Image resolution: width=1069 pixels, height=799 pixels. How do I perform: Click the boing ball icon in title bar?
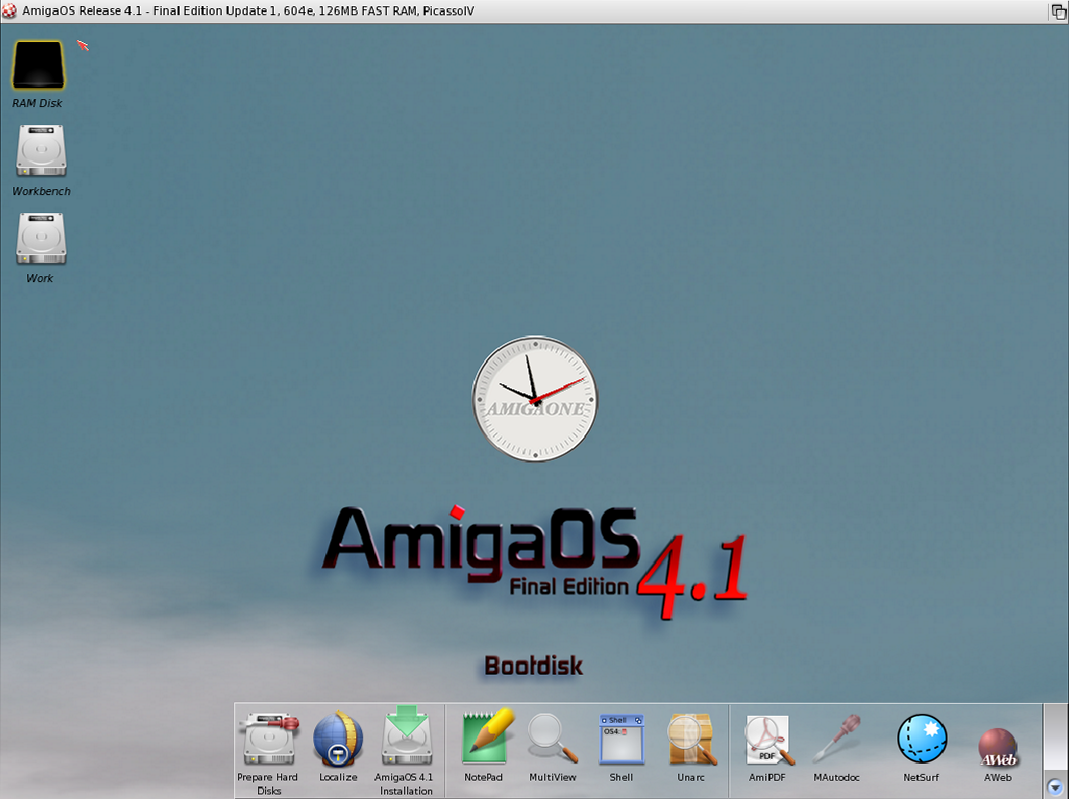tap(10, 11)
